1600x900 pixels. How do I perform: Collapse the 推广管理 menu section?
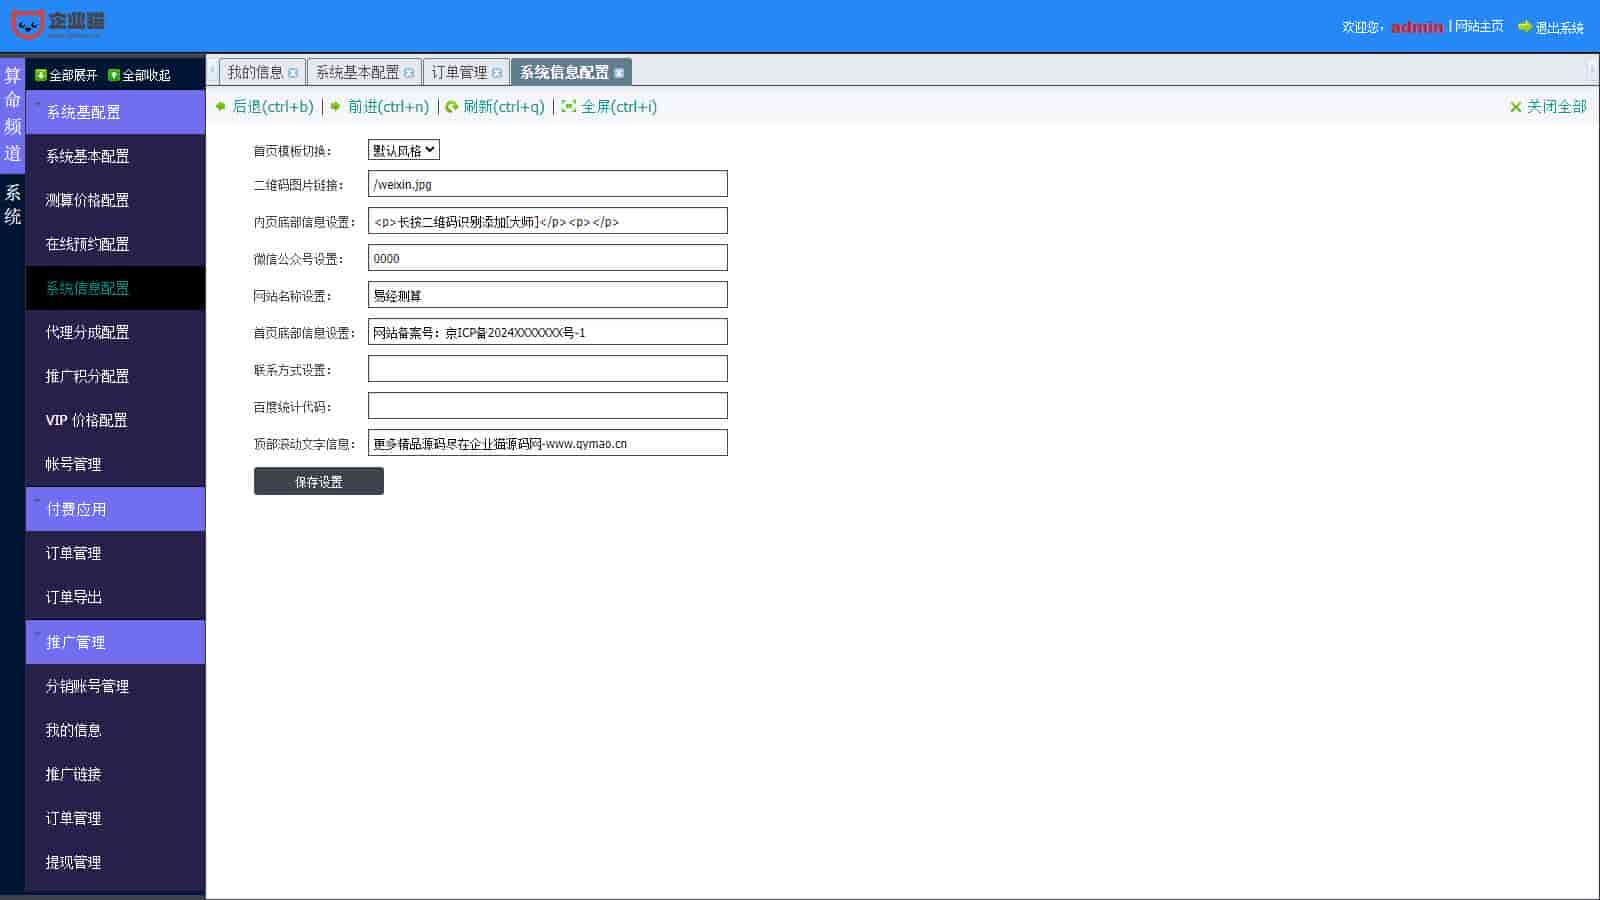point(116,642)
